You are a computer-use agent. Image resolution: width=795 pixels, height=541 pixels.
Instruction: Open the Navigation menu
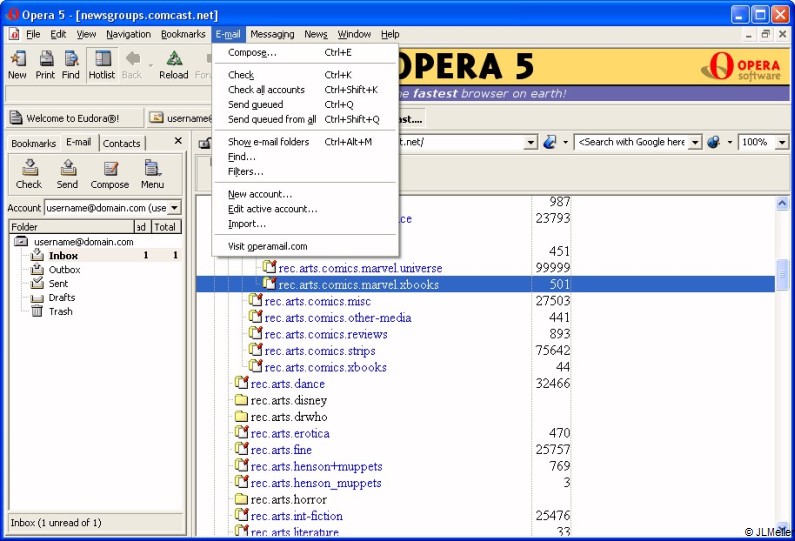pos(128,34)
